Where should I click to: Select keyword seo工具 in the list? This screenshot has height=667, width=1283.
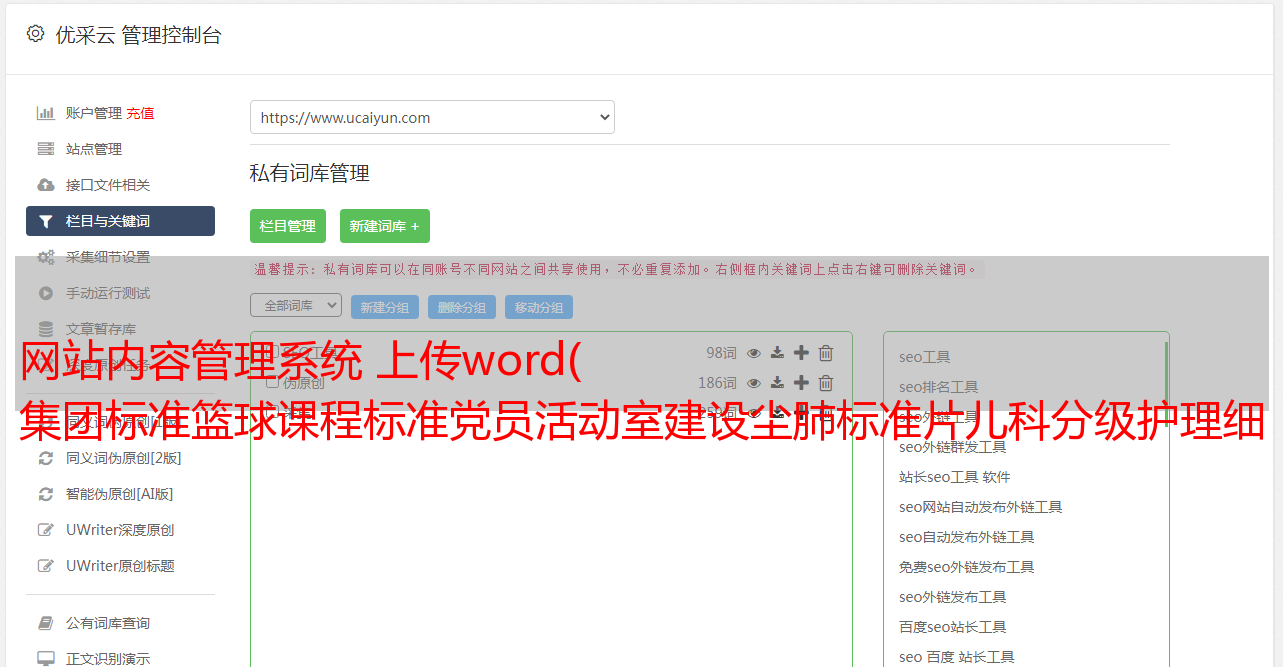925,357
